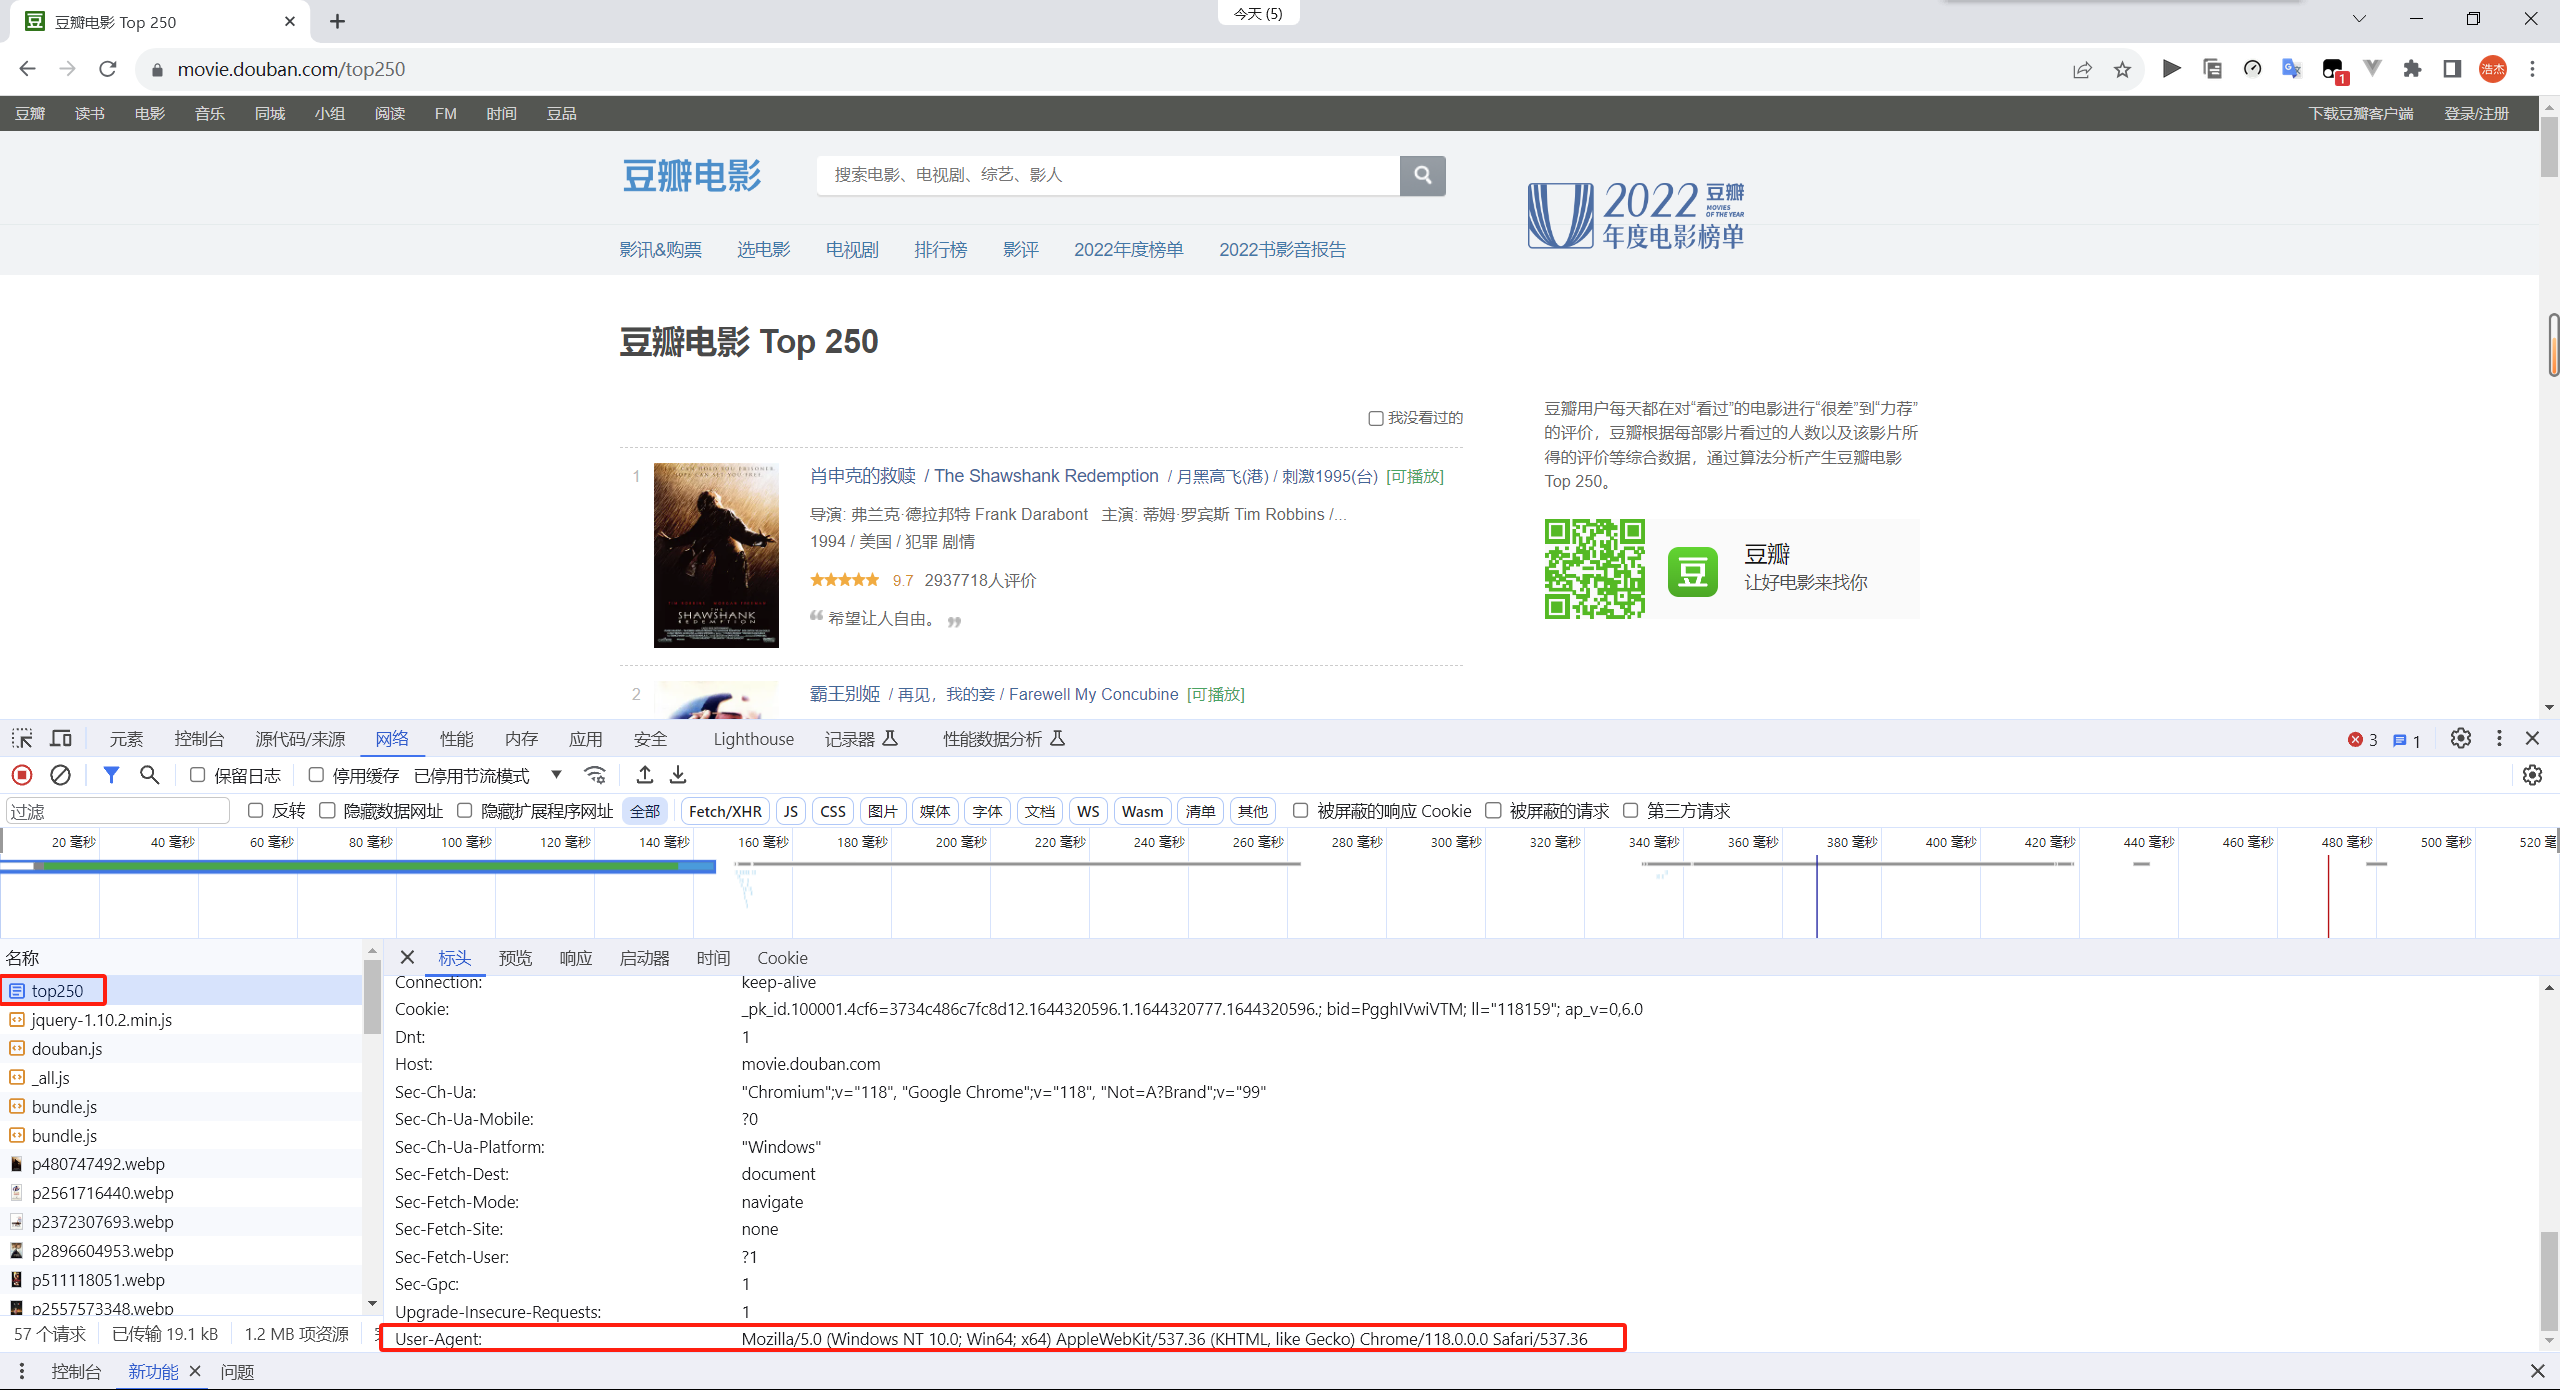Open the drawer three-dot menu
Screen dimensions: 2560x1390
coord(22,1371)
